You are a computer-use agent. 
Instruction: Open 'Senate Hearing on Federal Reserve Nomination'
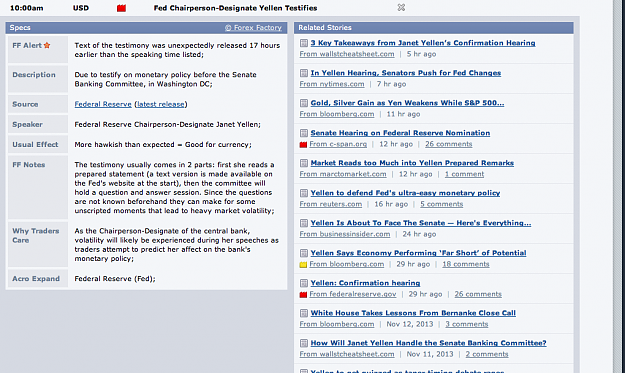tap(400, 133)
